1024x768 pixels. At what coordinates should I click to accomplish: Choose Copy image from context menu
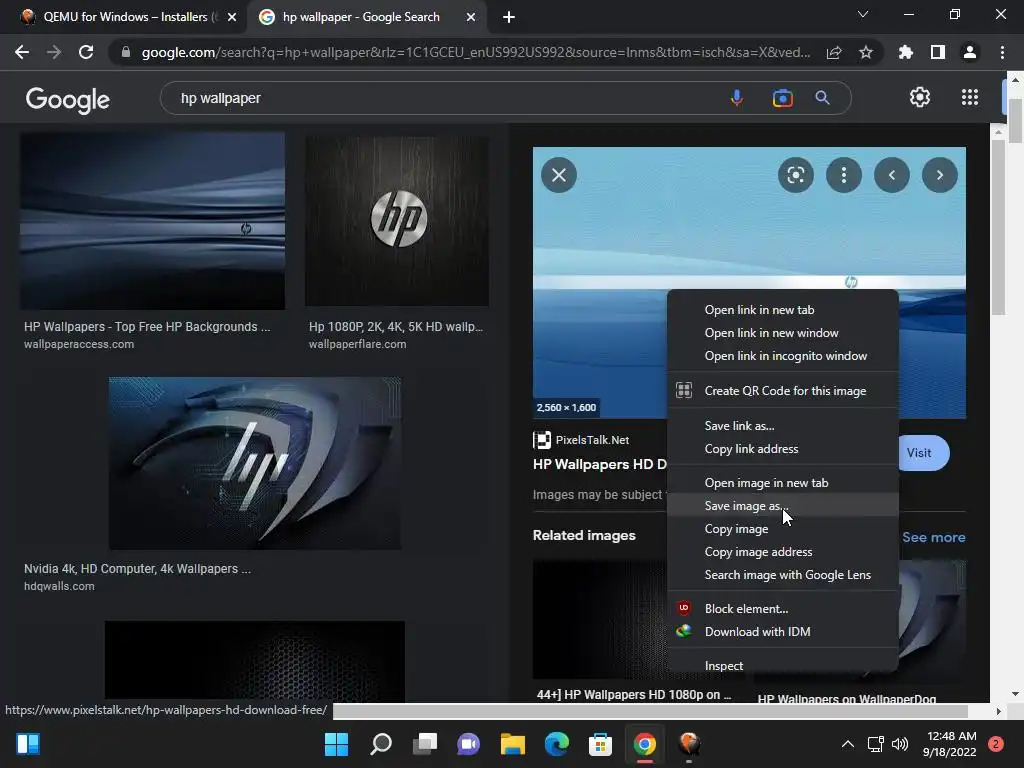pyautogui.click(x=783, y=528)
